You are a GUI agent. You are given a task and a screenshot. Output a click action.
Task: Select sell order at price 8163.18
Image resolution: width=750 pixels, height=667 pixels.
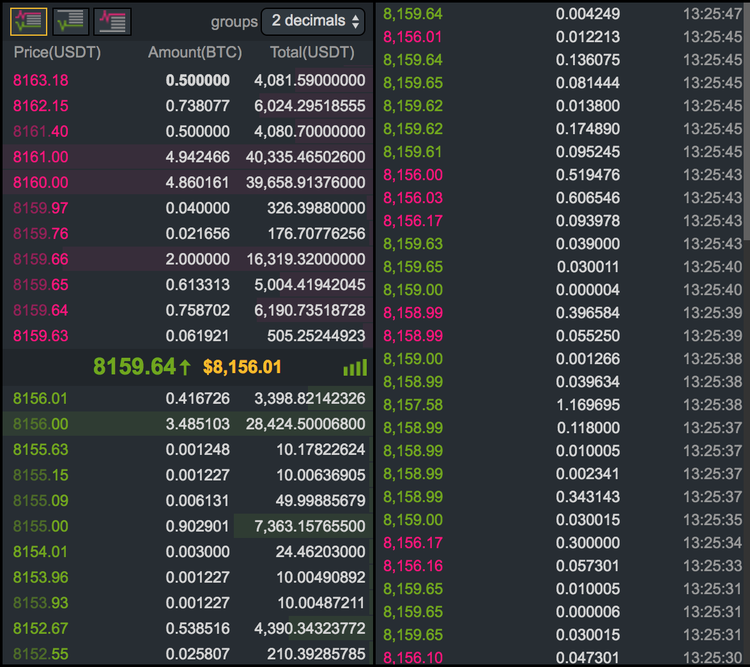click(188, 80)
